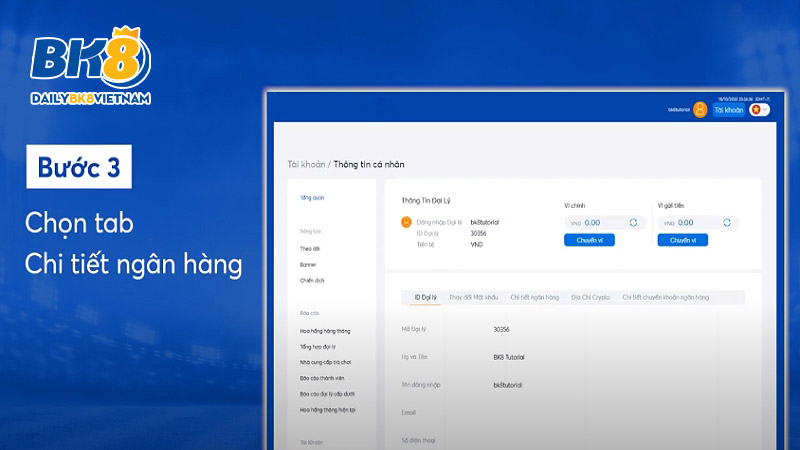The width and height of the screenshot is (800, 450).
Task: Click Chuyển ví under Ví gửi tiền
Action: 683,240
